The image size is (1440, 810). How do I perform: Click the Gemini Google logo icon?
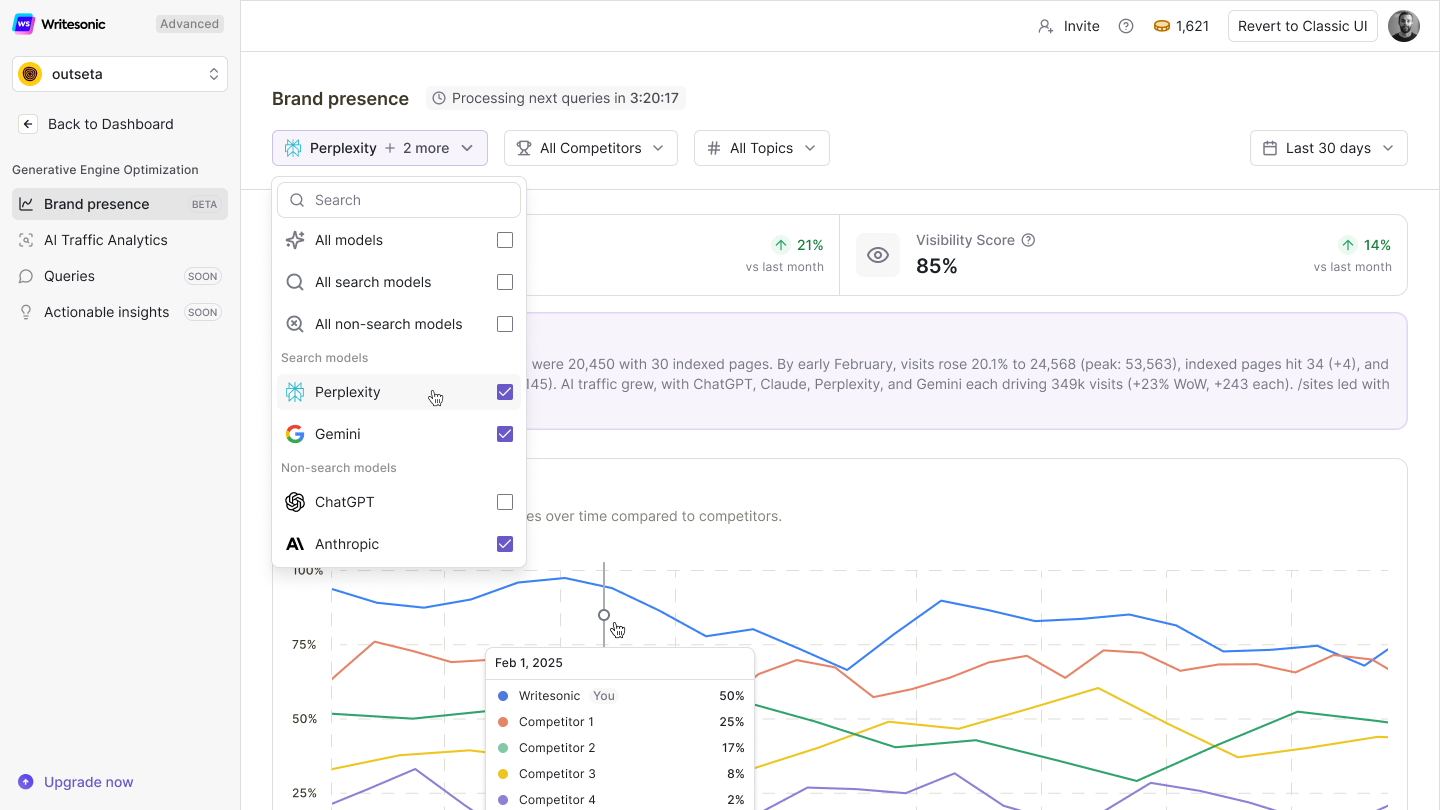click(x=295, y=434)
